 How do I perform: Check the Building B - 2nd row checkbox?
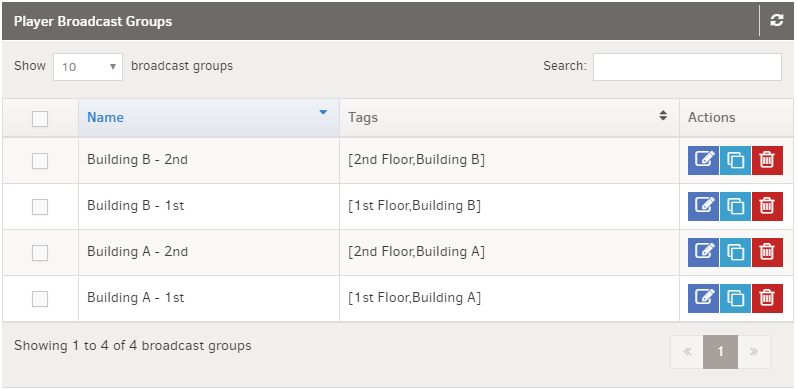pyautogui.click(x=40, y=161)
